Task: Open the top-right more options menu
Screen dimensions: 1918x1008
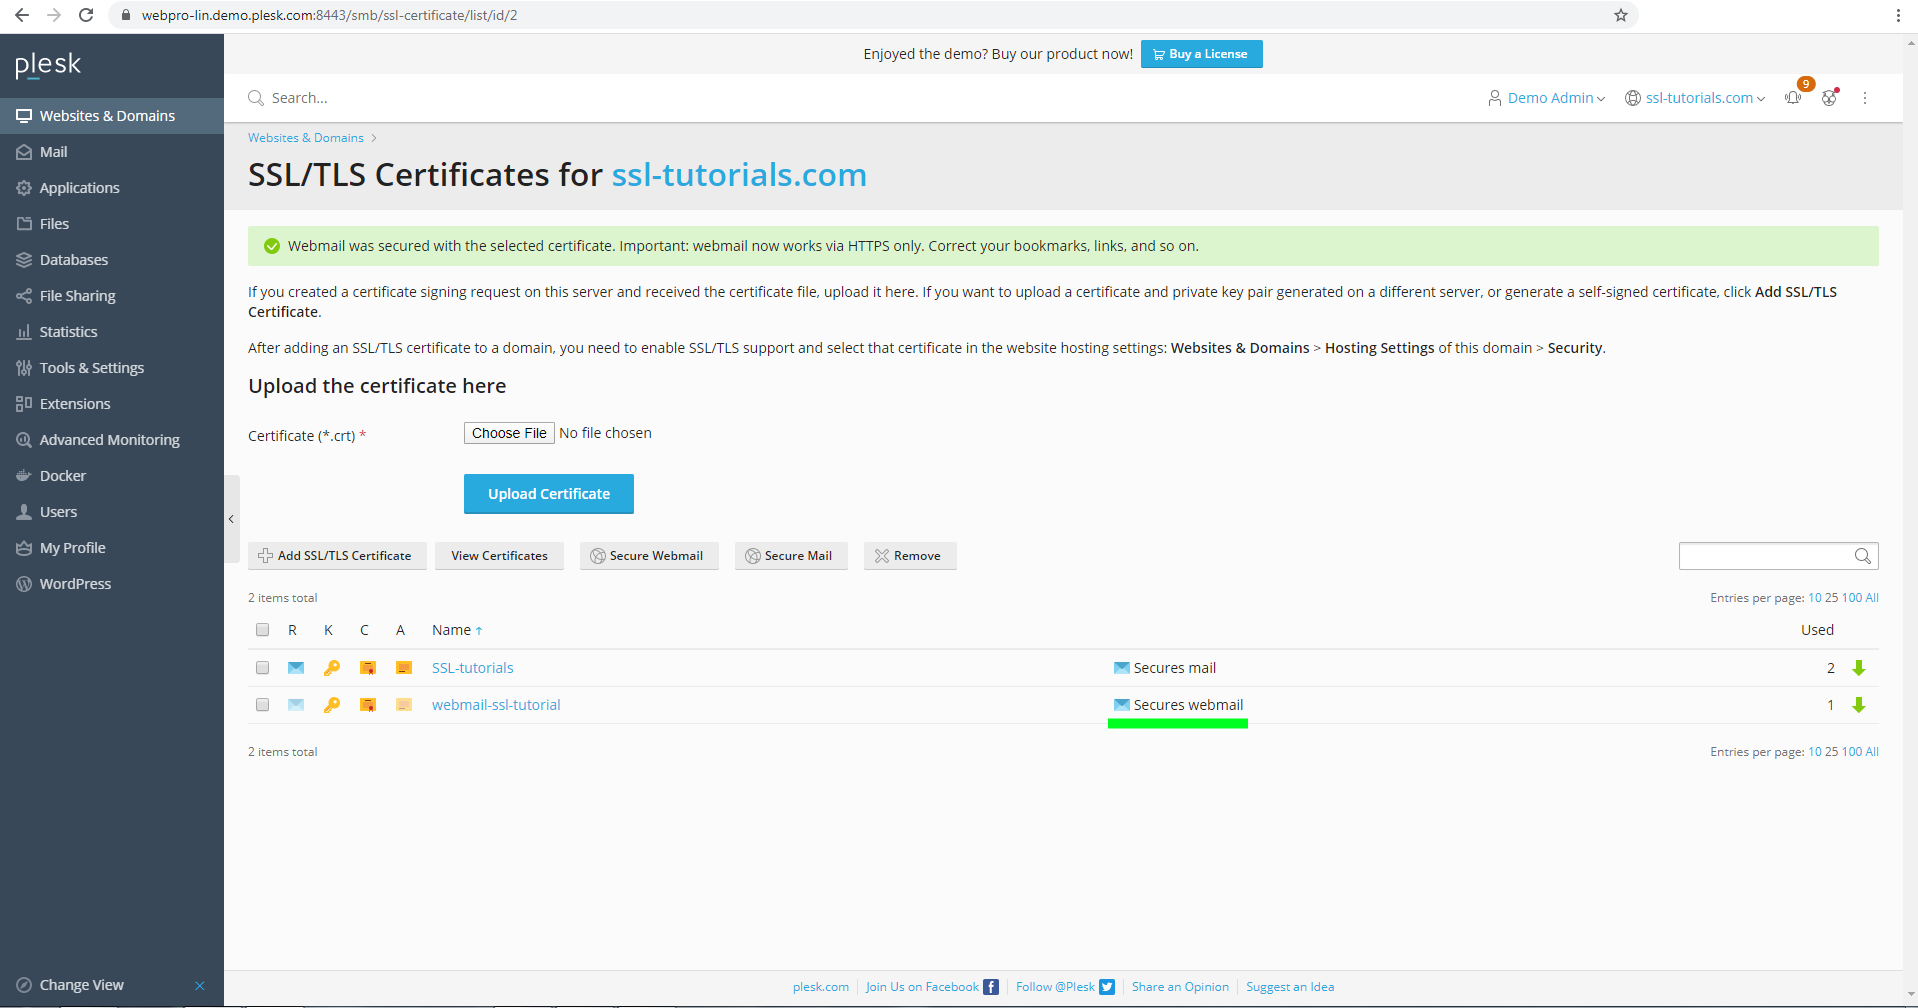Action: pyautogui.click(x=1865, y=98)
